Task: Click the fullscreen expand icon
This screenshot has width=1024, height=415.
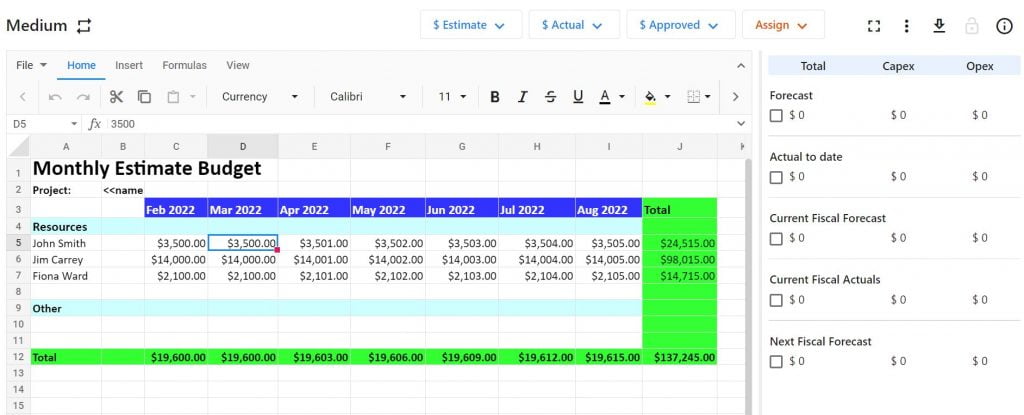Action: (x=874, y=25)
